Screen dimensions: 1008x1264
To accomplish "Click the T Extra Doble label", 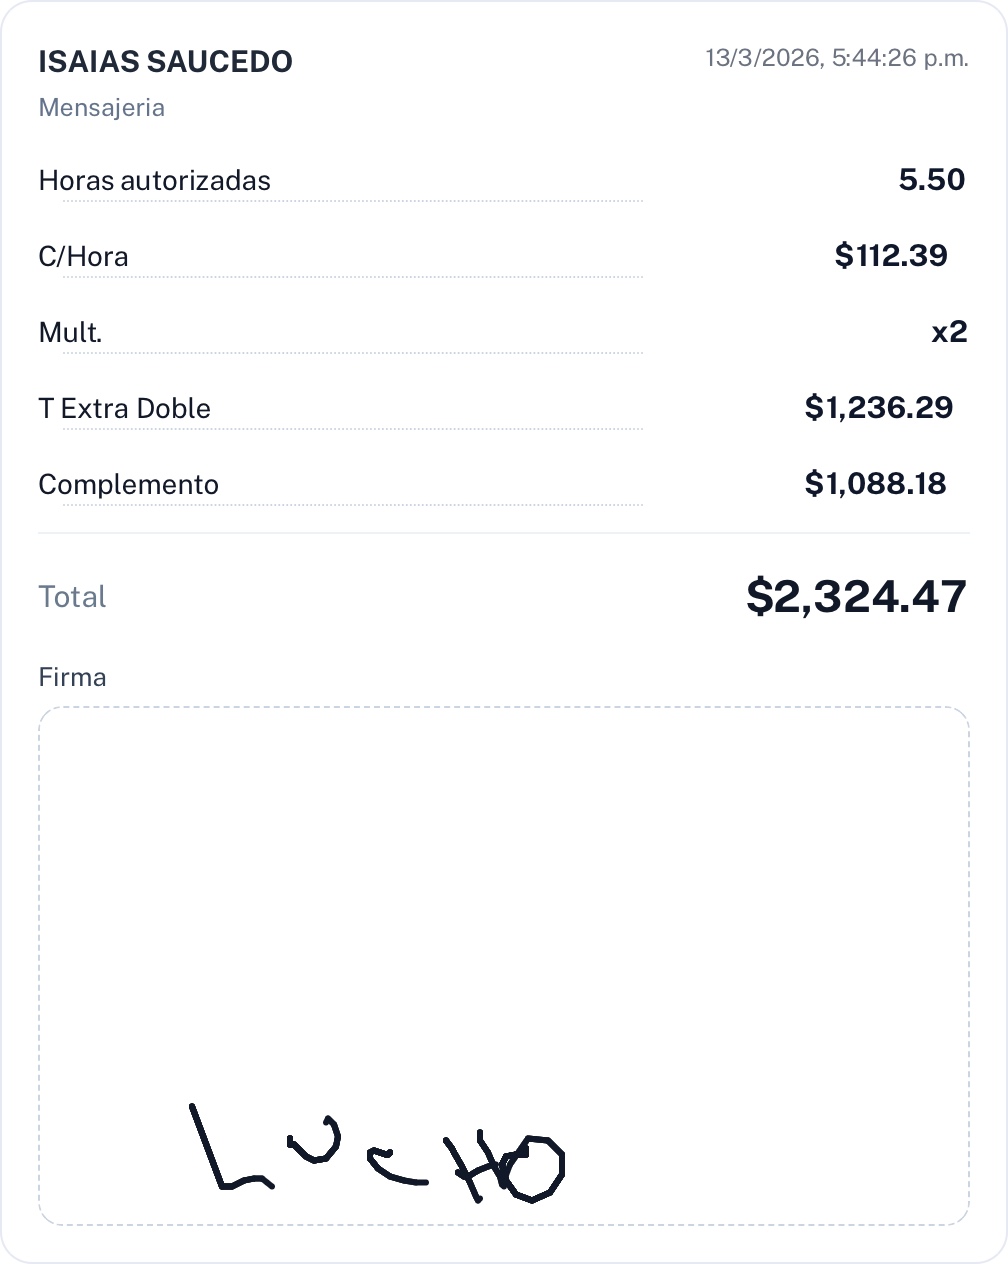I will [124, 409].
